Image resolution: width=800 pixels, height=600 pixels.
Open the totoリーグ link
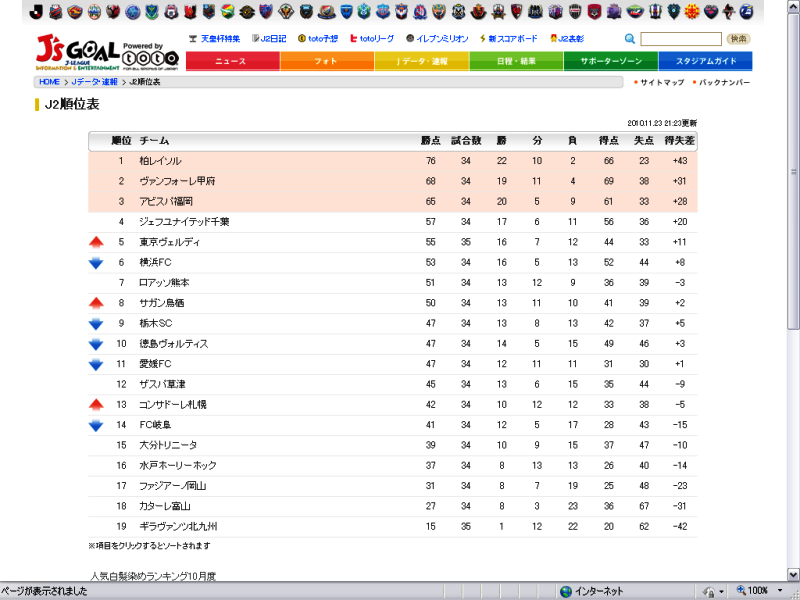pyautogui.click(x=372, y=39)
